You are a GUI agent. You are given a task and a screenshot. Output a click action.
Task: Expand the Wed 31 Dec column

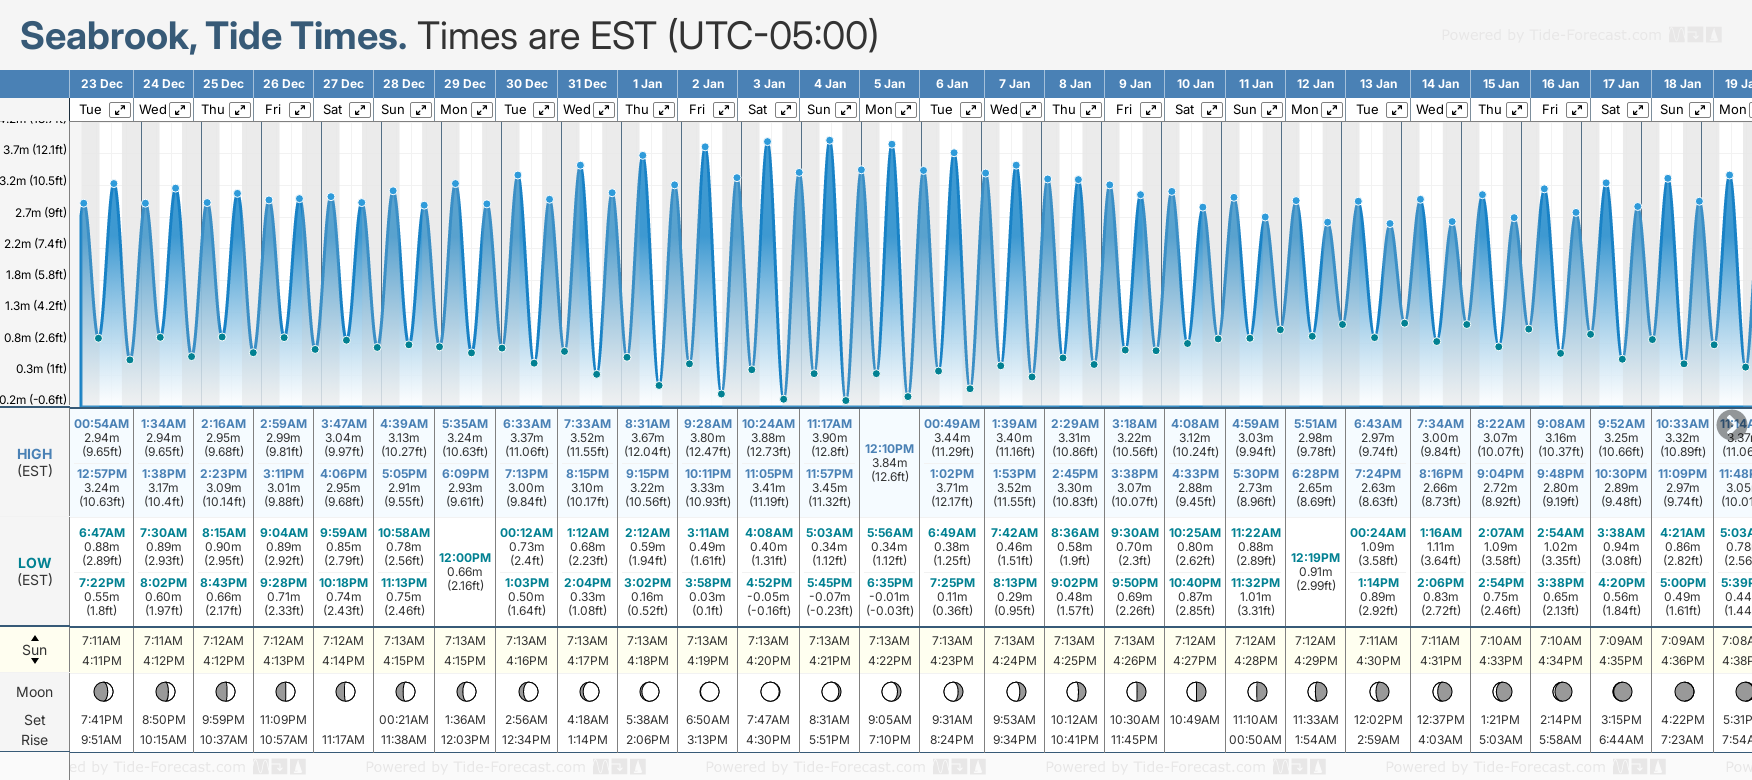pos(604,110)
